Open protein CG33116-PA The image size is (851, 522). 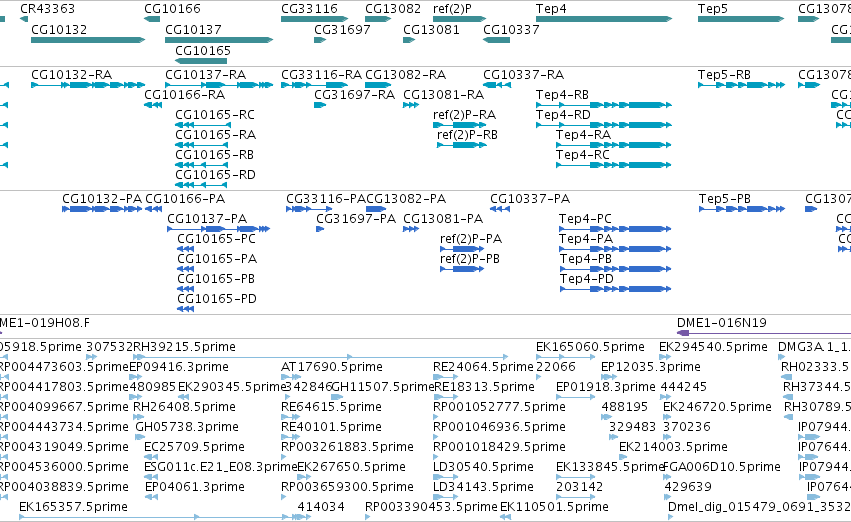pos(326,199)
